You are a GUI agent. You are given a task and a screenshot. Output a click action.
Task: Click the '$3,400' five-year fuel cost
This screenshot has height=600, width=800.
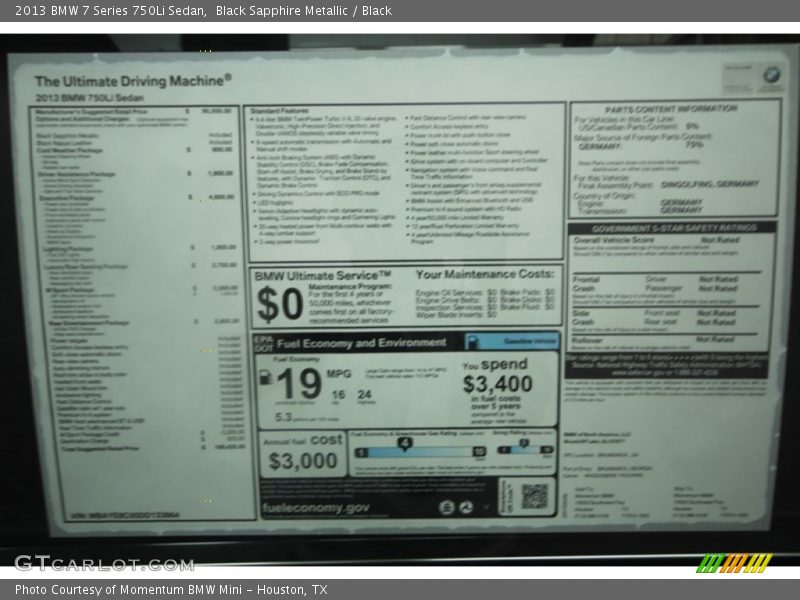tap(497, 384)
